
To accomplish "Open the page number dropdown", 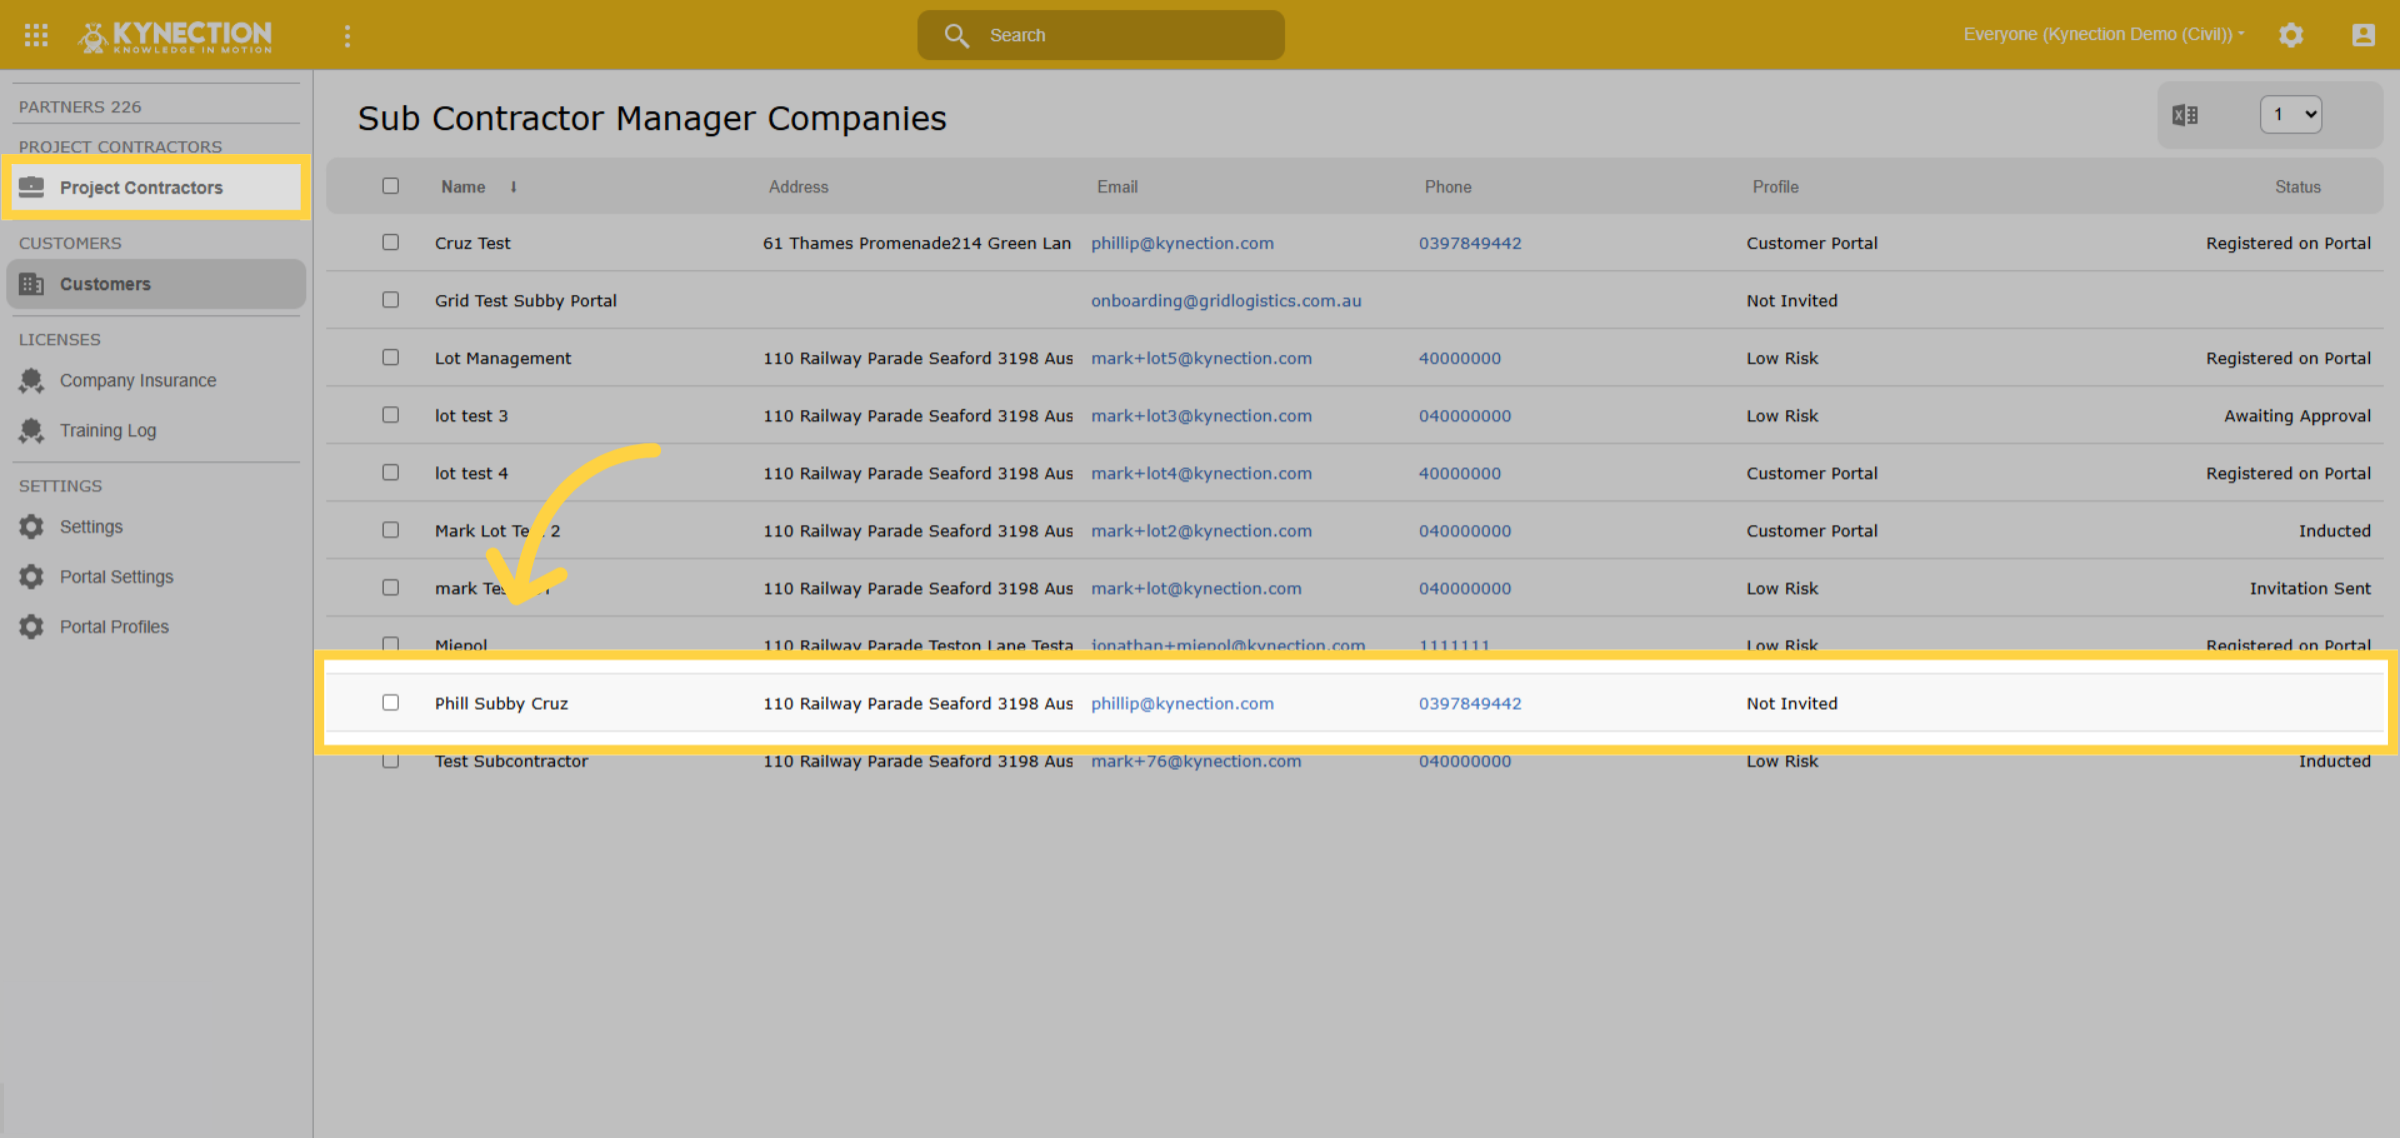I will (2290, 114).
